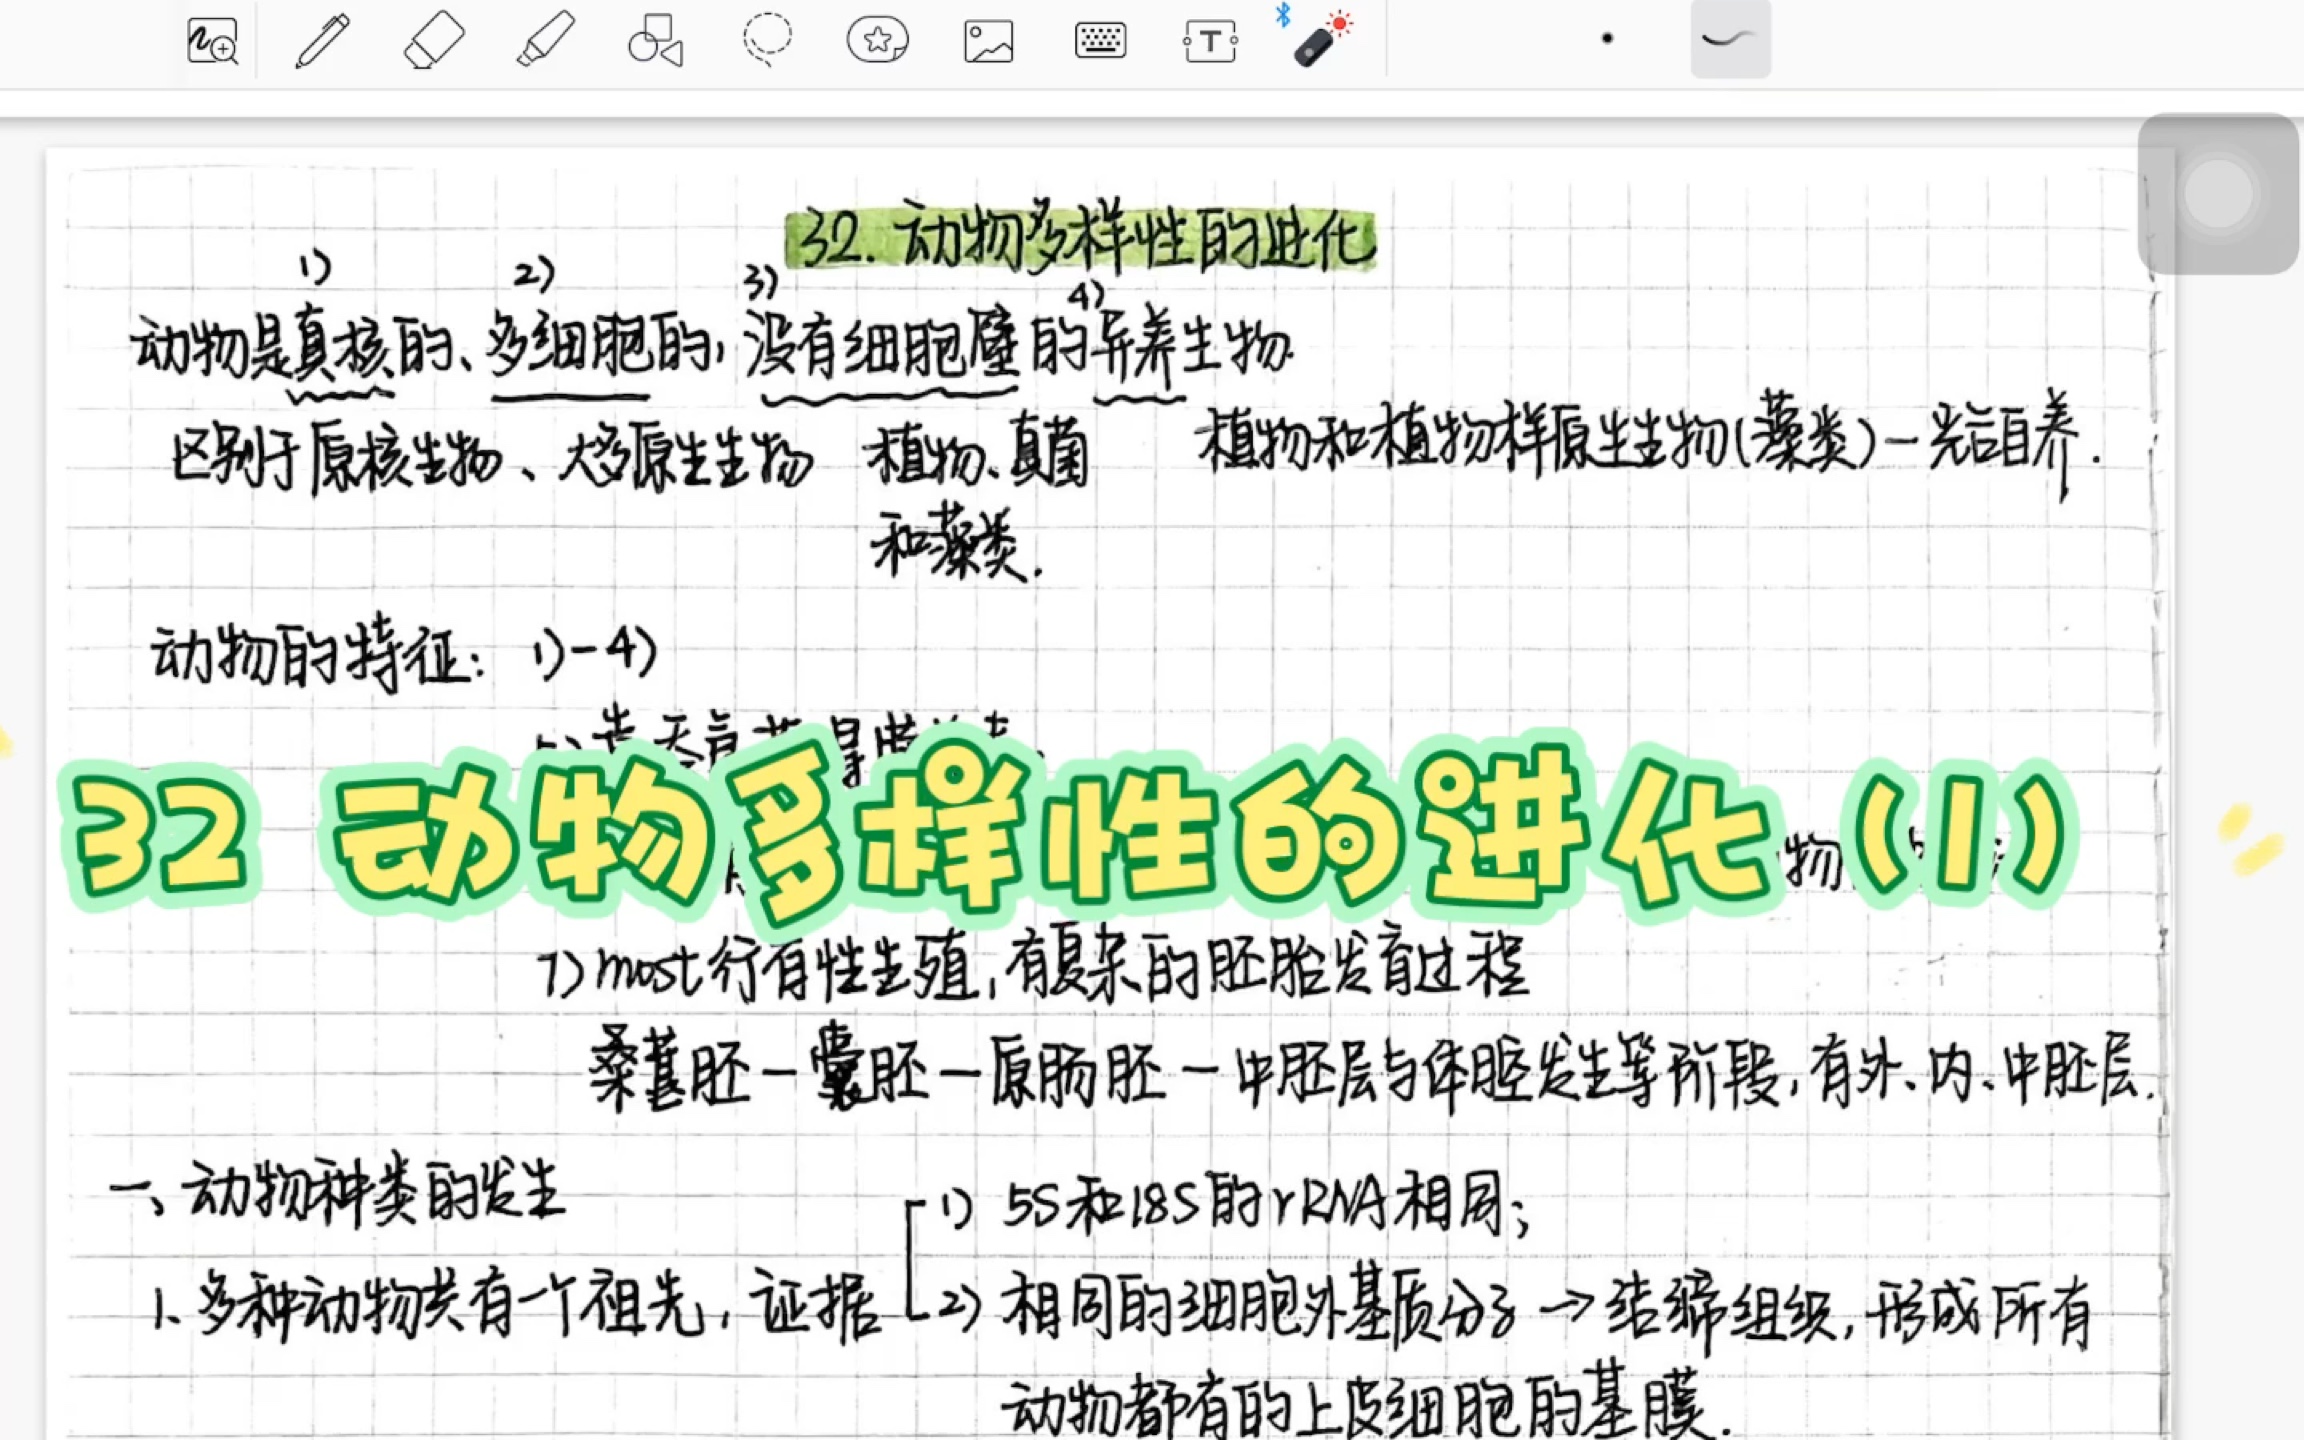Select the Text box tool

coord(1210,42)
